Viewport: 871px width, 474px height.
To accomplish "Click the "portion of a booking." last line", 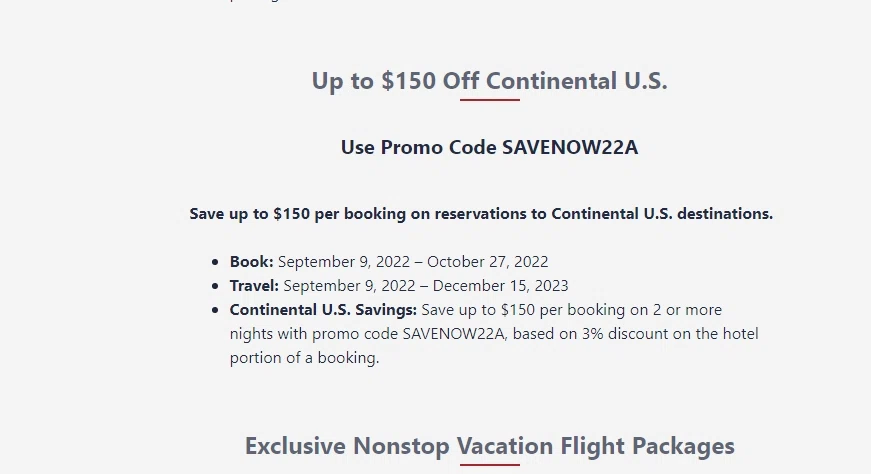I will tap(304, 358).
